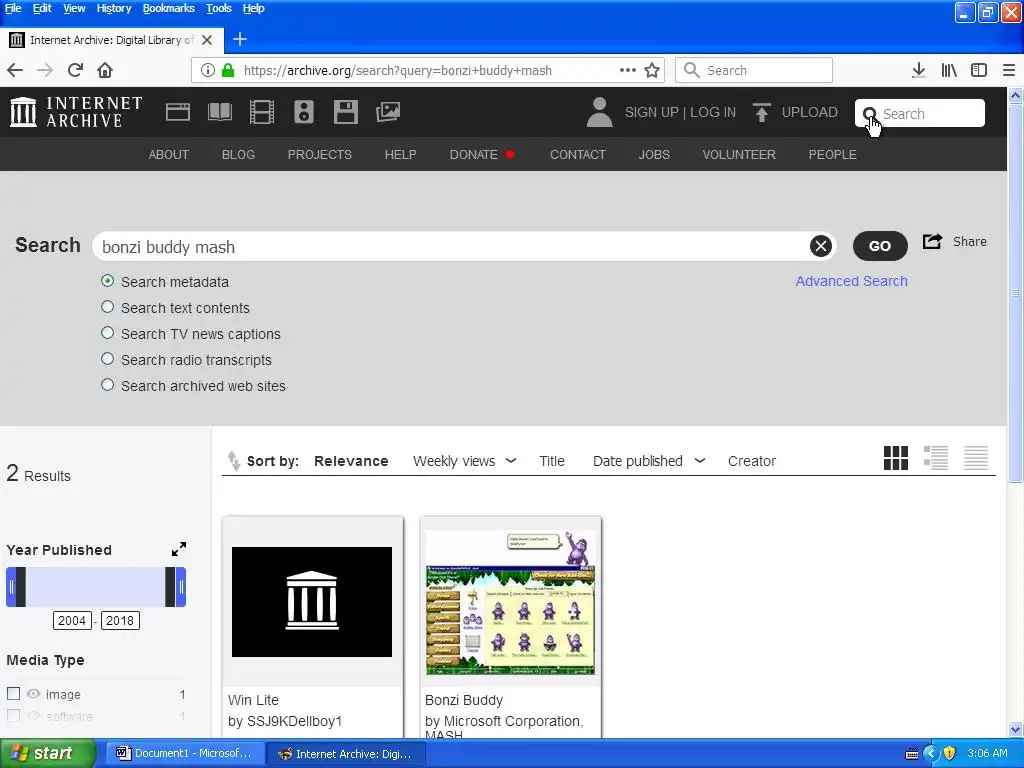Select Search archived web sites option
1024x768 pixels.
108,385
